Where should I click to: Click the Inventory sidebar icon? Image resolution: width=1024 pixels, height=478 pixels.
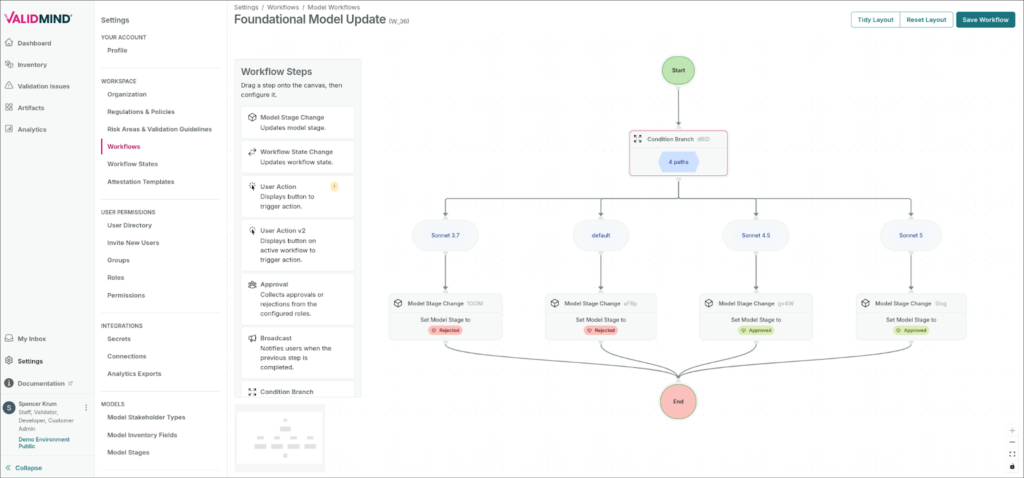pos(9,64)
